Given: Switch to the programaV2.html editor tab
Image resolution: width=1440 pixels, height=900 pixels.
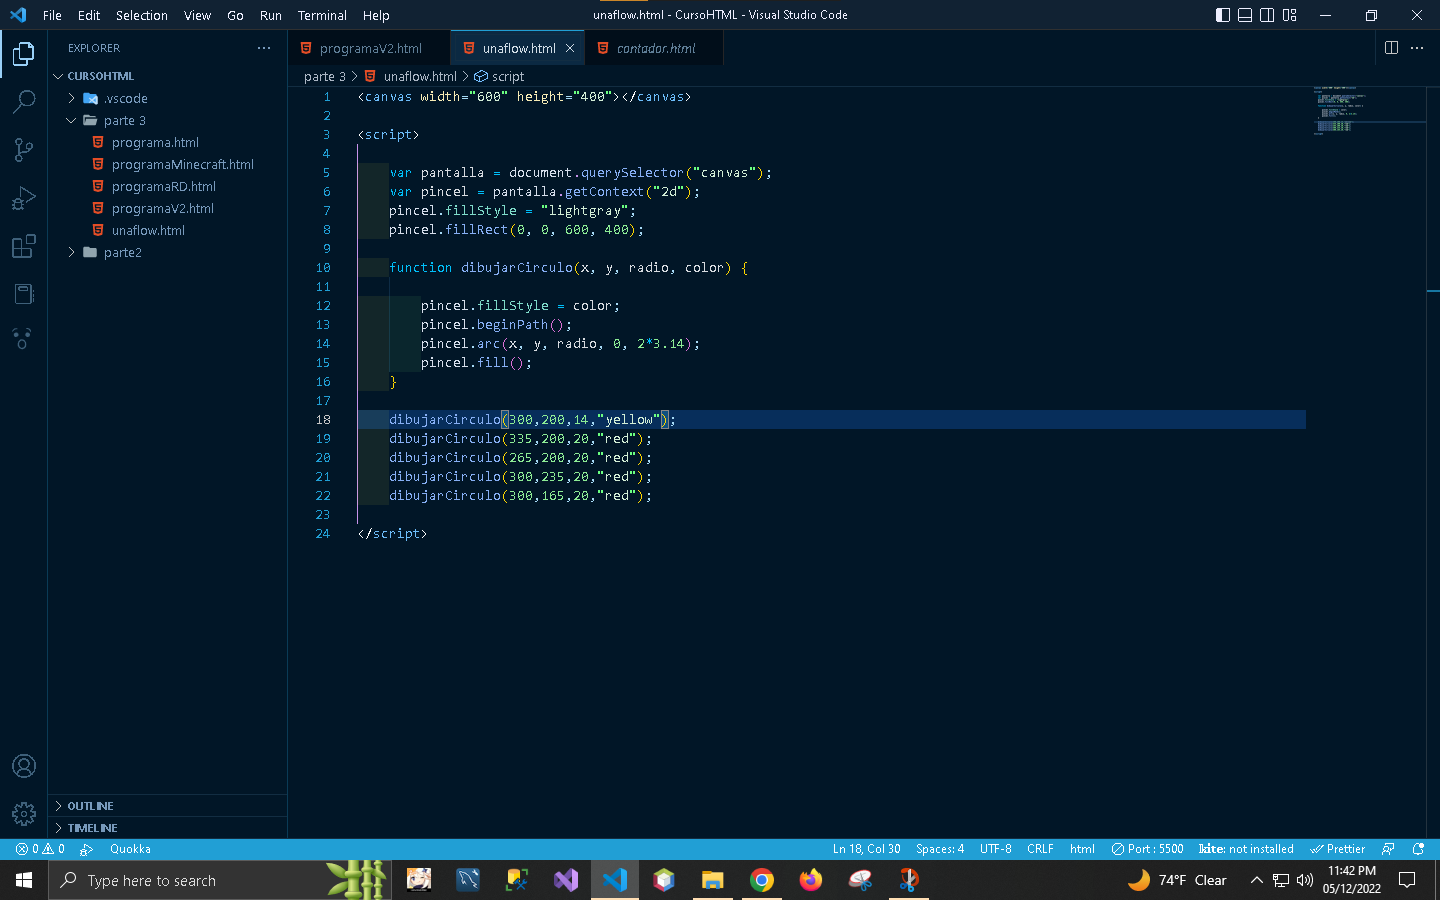Looking at the screenshot, I should click(x=369, y=48).
